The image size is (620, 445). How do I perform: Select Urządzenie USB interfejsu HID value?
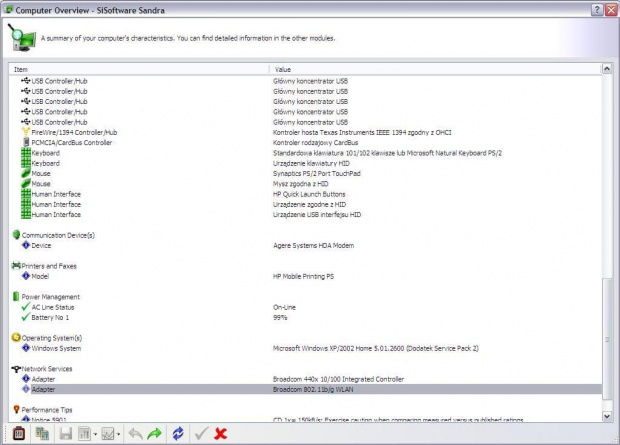317,214
